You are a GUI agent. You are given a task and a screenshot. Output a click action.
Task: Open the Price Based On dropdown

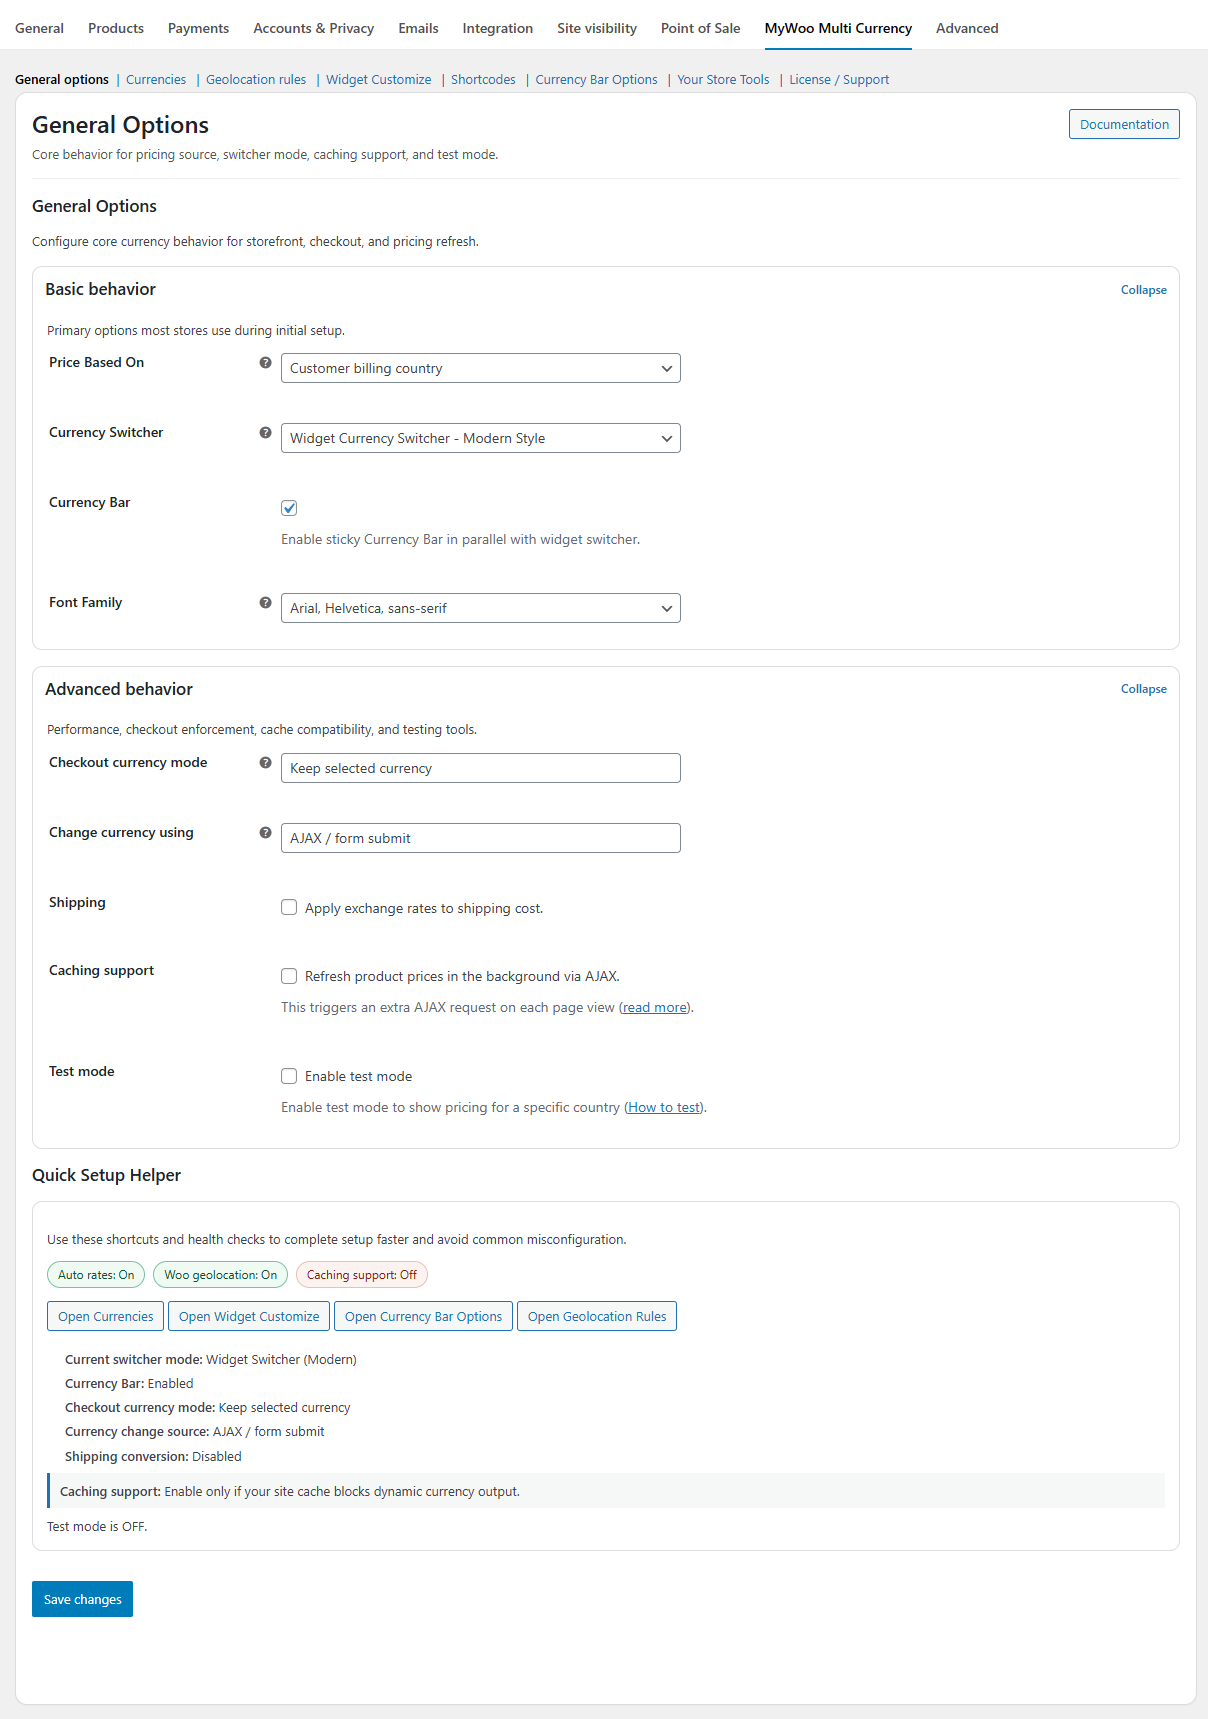(x=480, y=368)
